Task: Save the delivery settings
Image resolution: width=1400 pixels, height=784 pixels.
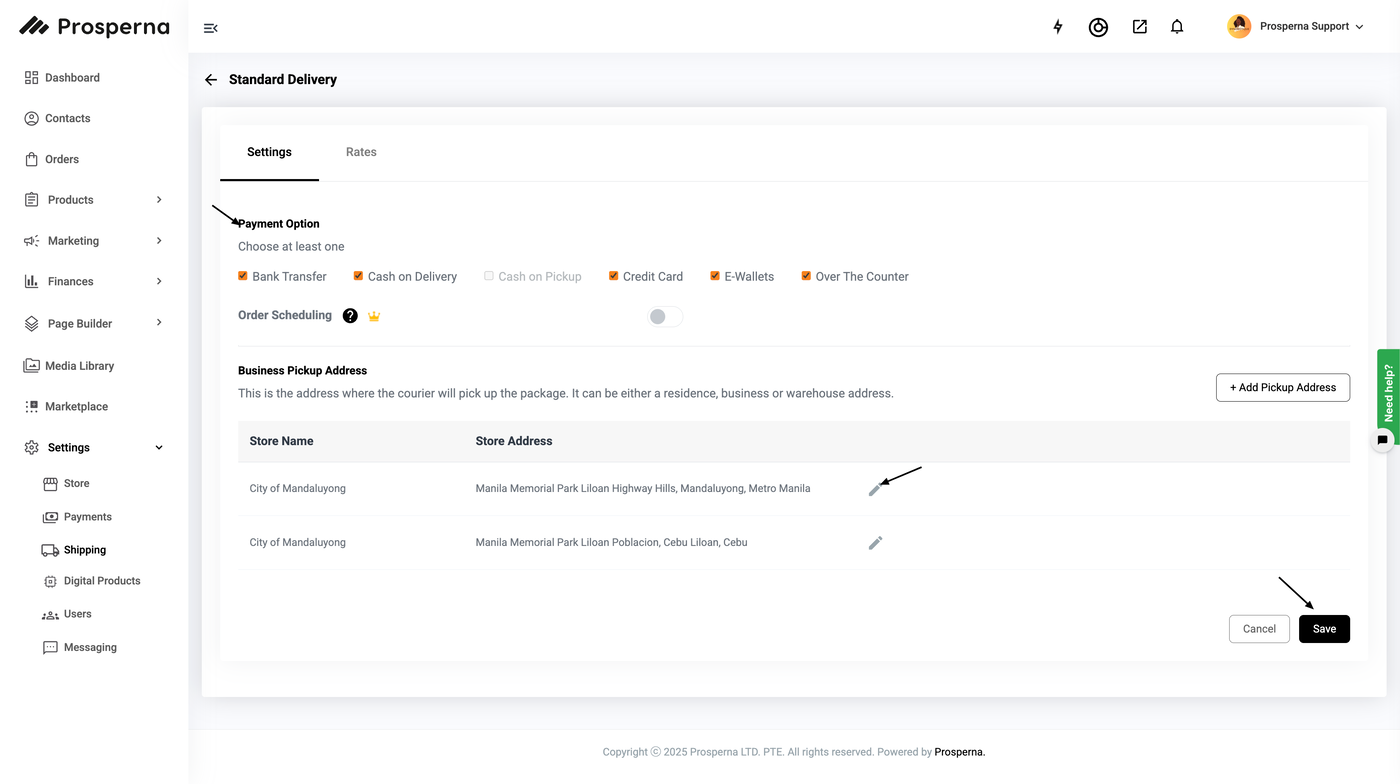Action: [1324, 629]
